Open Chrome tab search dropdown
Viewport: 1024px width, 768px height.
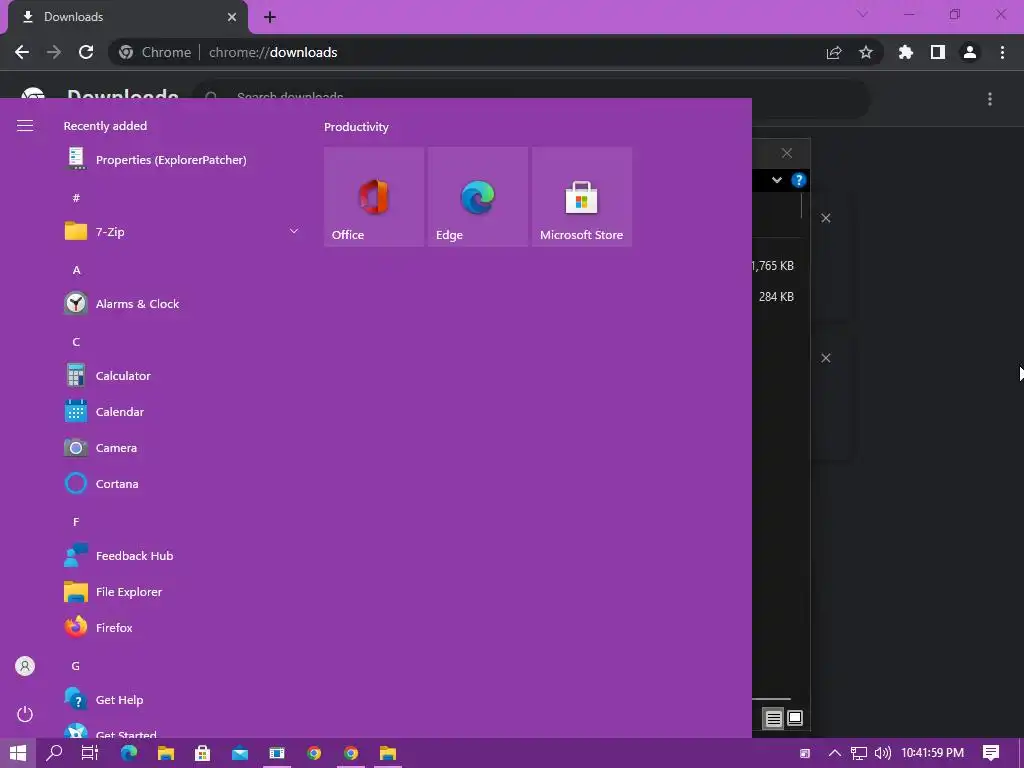click(862, 14)
